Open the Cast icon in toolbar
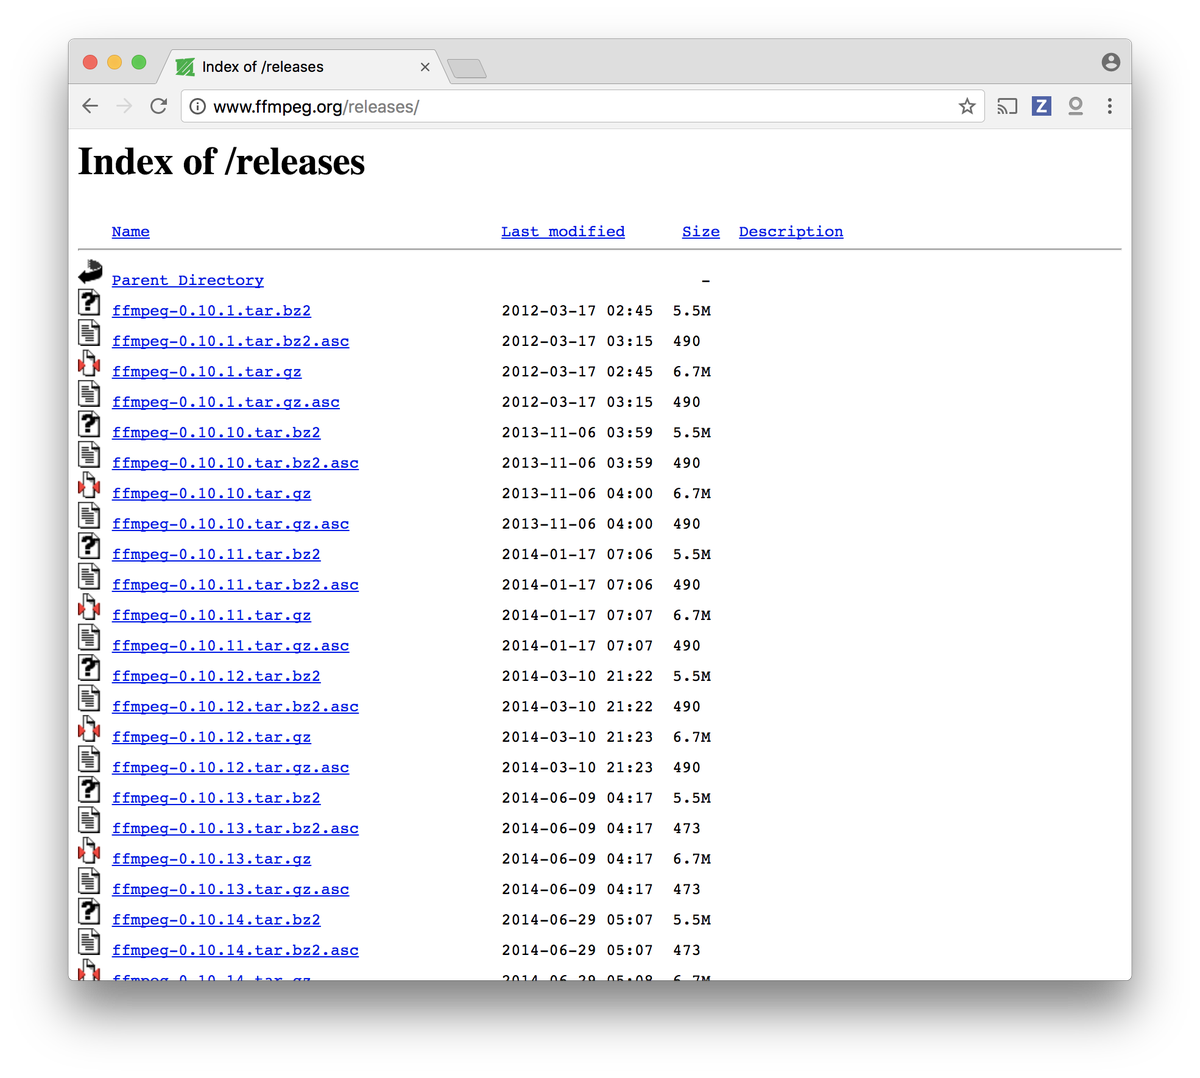Viewport: 1200px width, 1078px height. (x=1008, y=106)
